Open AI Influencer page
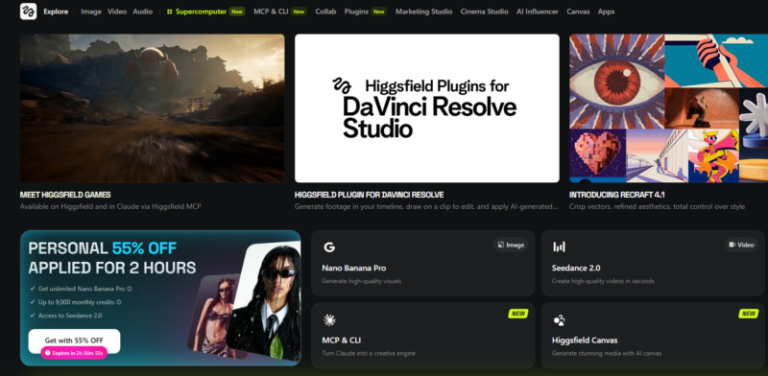The width and height of the screenshot is (768, 376). (x=537, y=12)
